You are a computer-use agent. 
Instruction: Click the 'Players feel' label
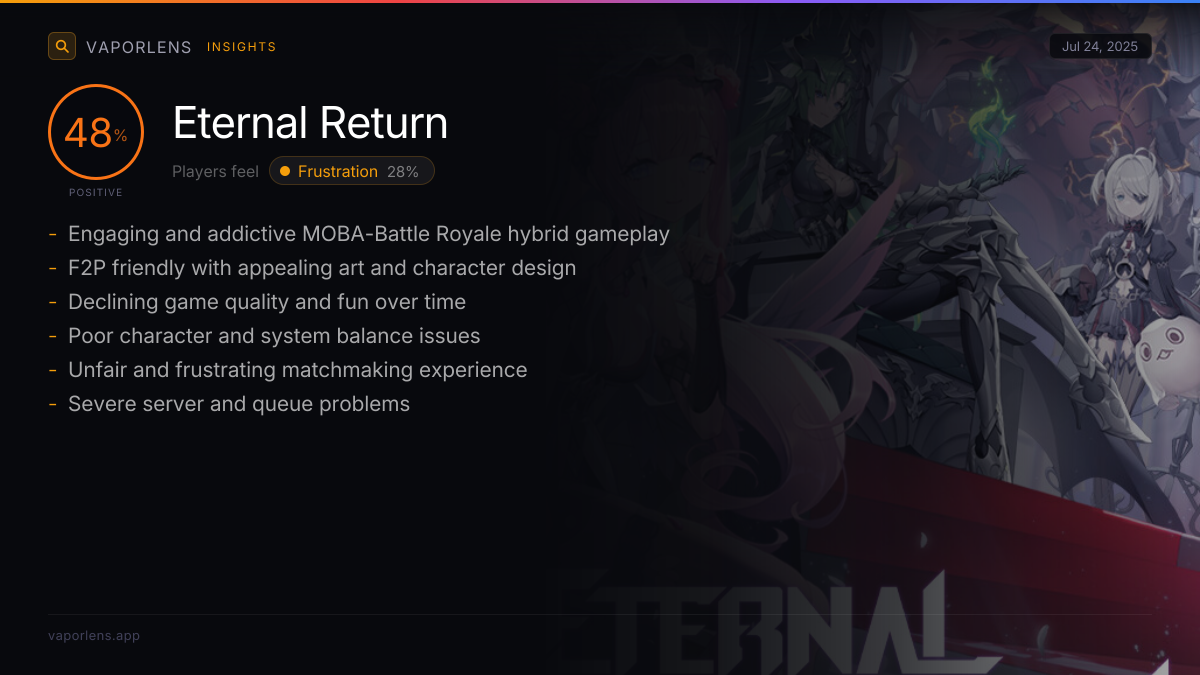click(x=215, y=172)
